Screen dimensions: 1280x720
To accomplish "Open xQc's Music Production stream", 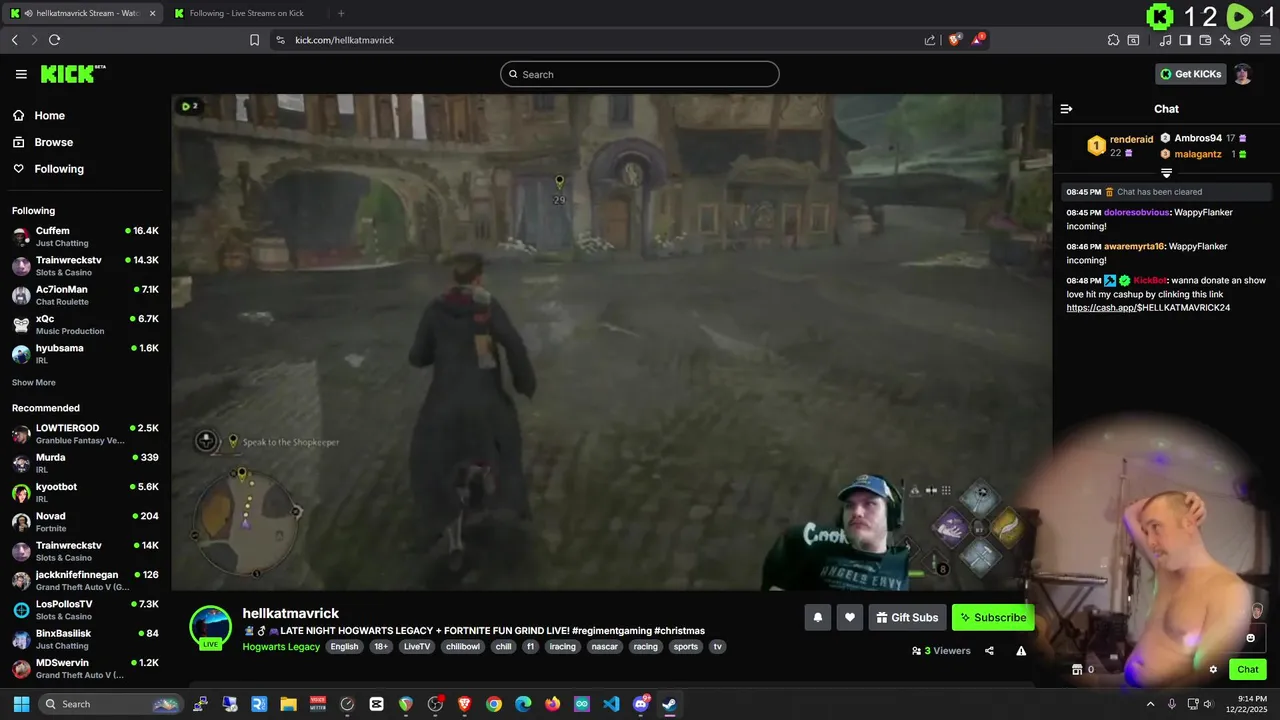I will (x=85, y=324).
